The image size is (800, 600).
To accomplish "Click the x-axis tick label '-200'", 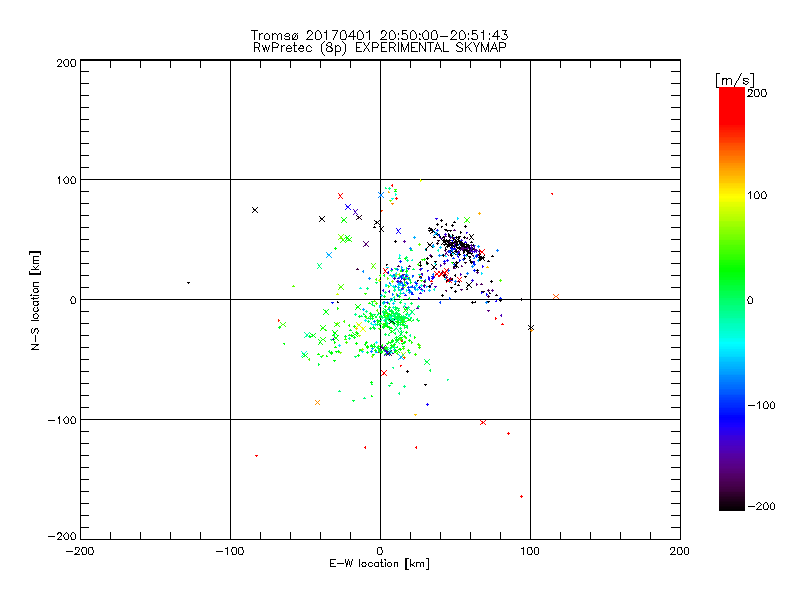I will click(x=80, y=551).
